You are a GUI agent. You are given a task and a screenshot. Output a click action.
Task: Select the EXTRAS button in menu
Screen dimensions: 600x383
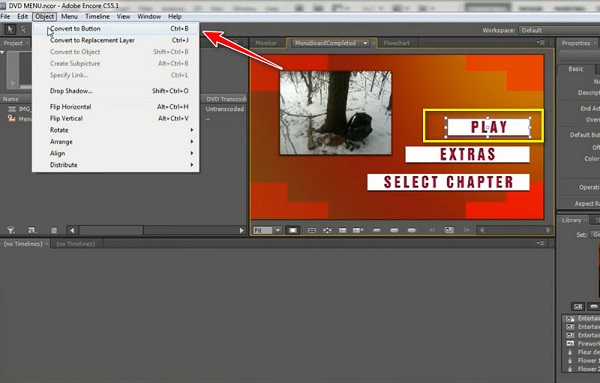click(467, 155)
